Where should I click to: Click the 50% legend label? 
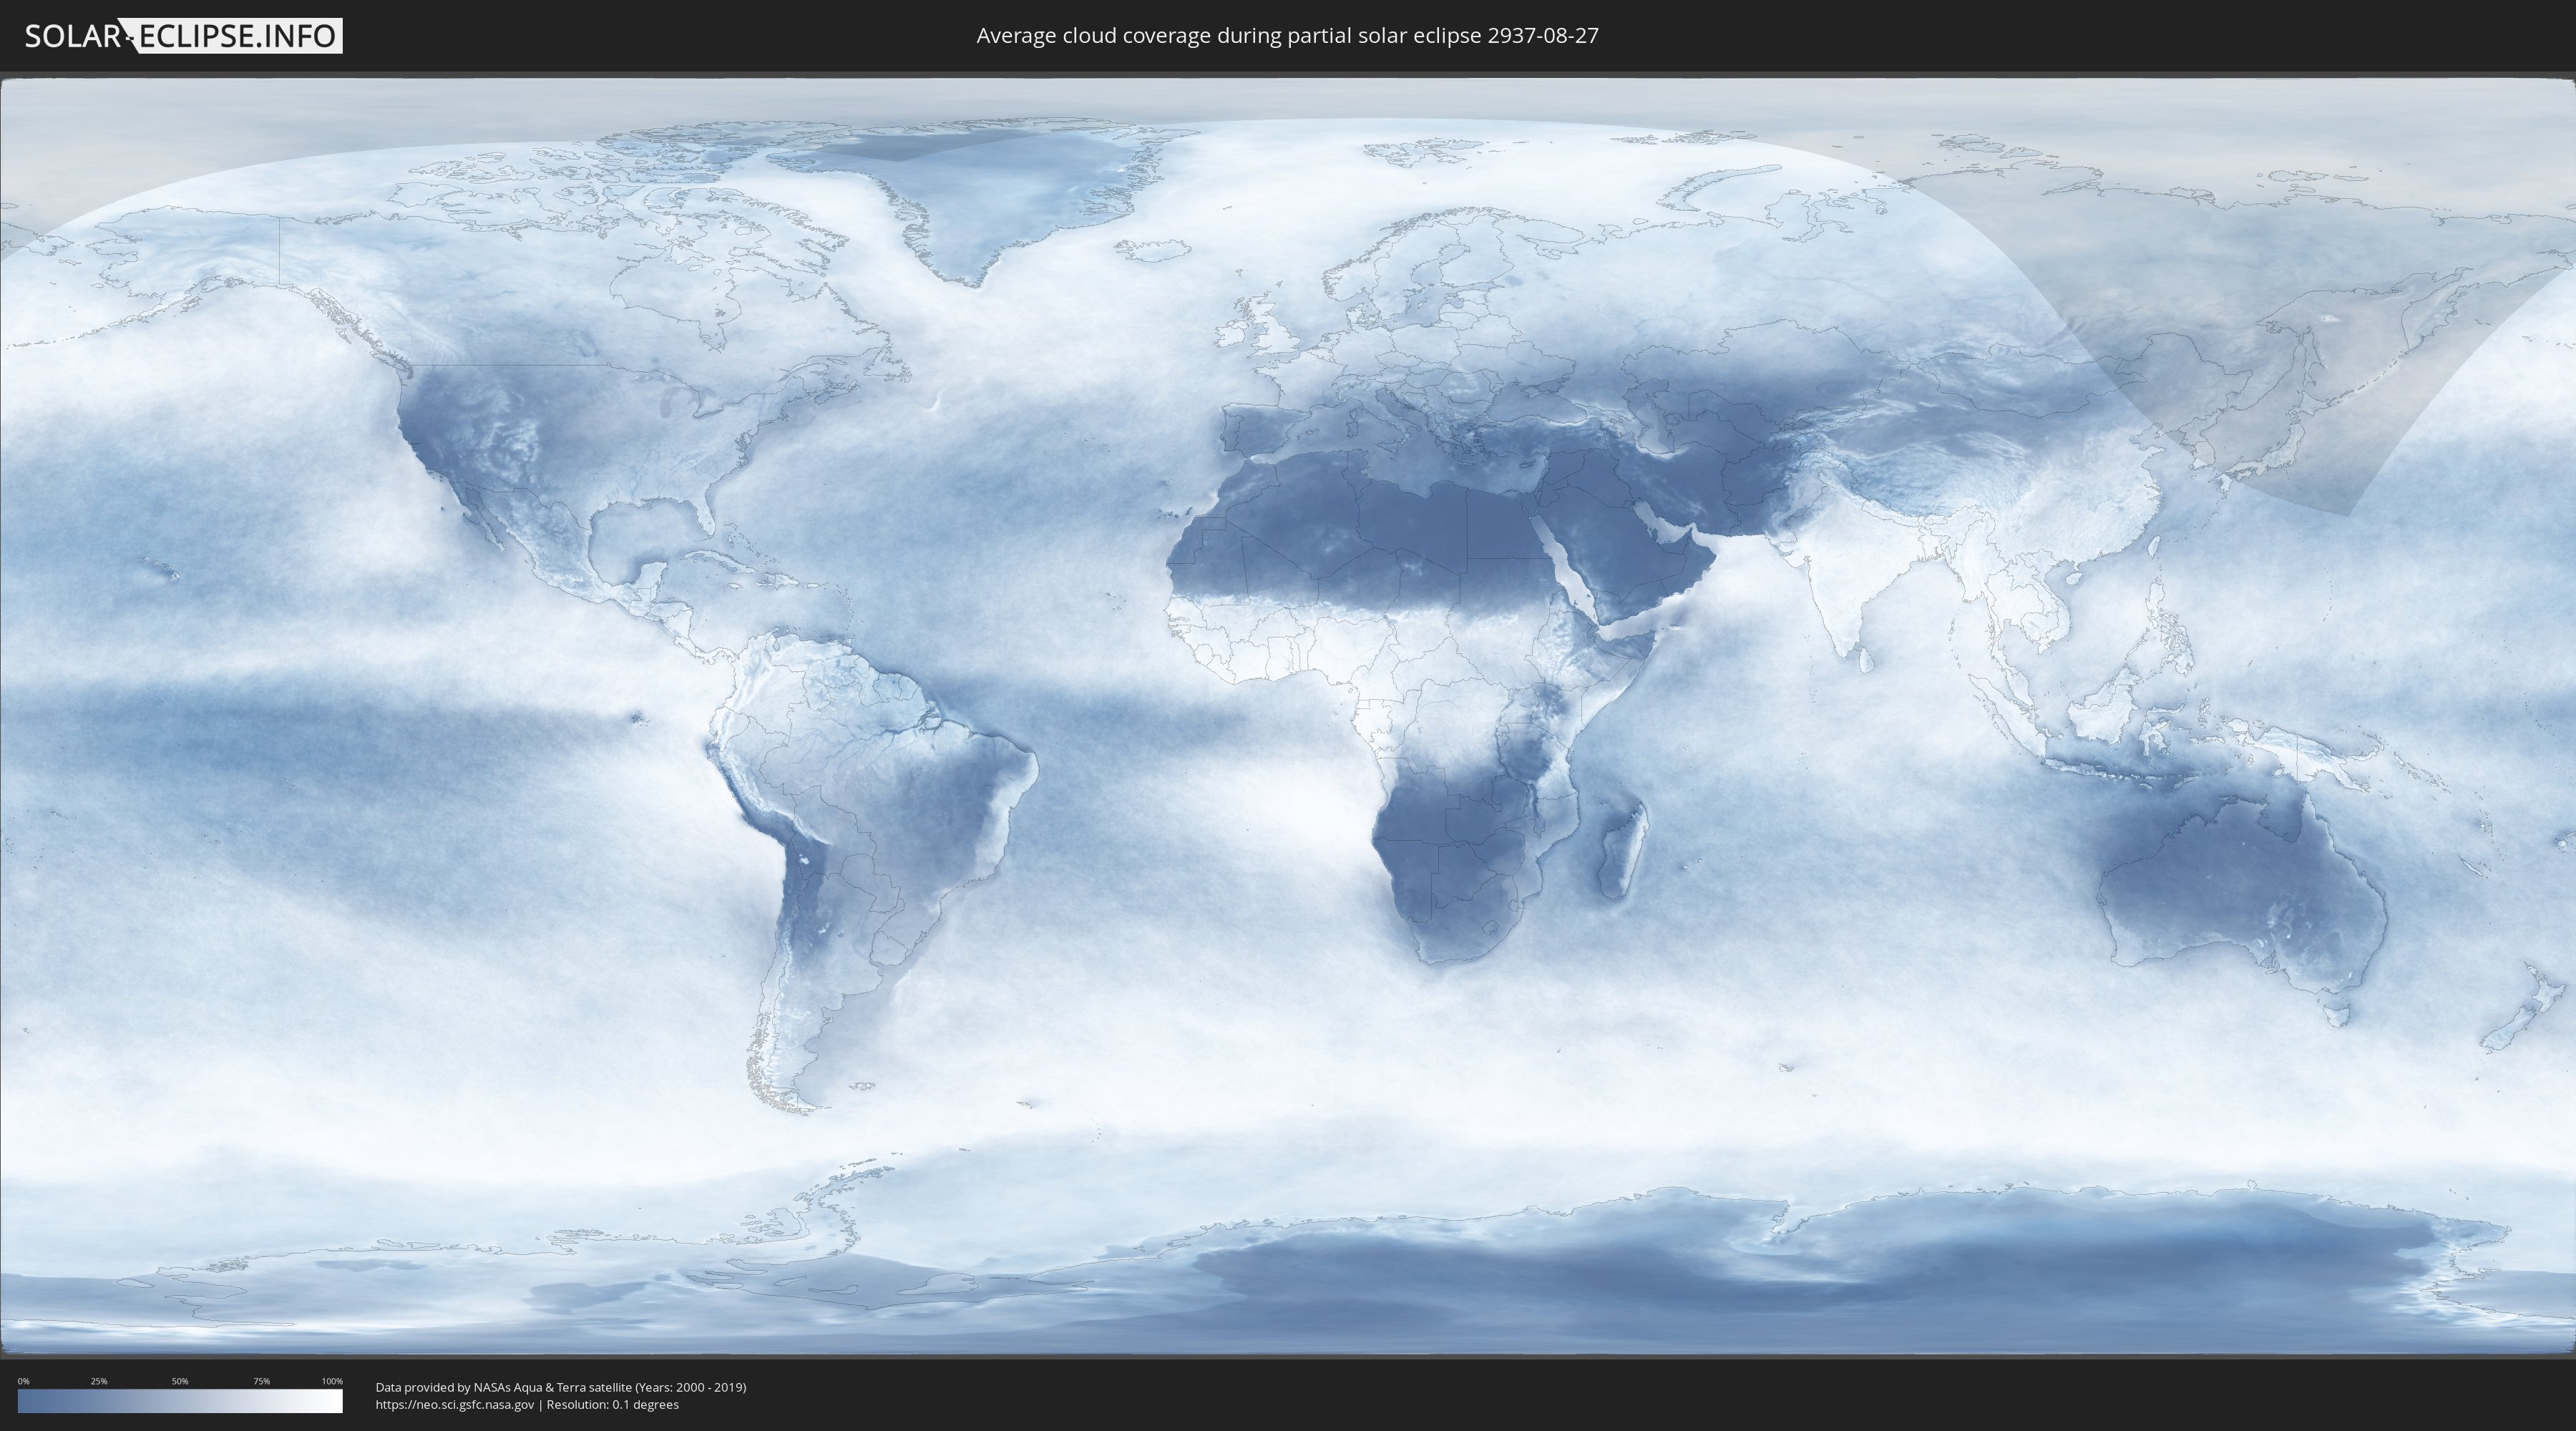click(180, 1381)
